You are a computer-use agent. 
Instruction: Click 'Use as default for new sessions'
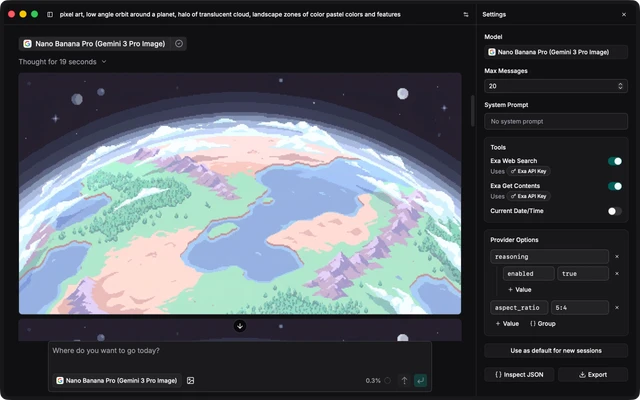(x=556, y=351)
